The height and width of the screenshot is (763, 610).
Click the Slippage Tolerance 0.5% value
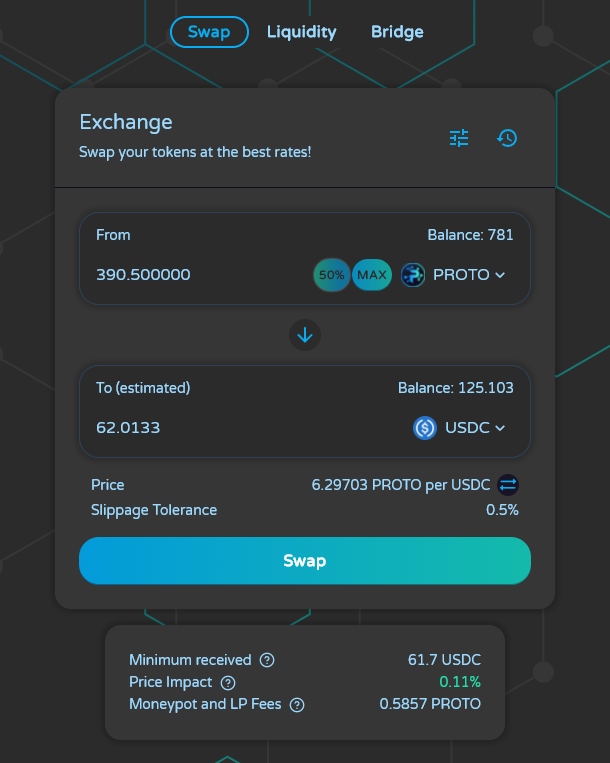pos(502,510)
